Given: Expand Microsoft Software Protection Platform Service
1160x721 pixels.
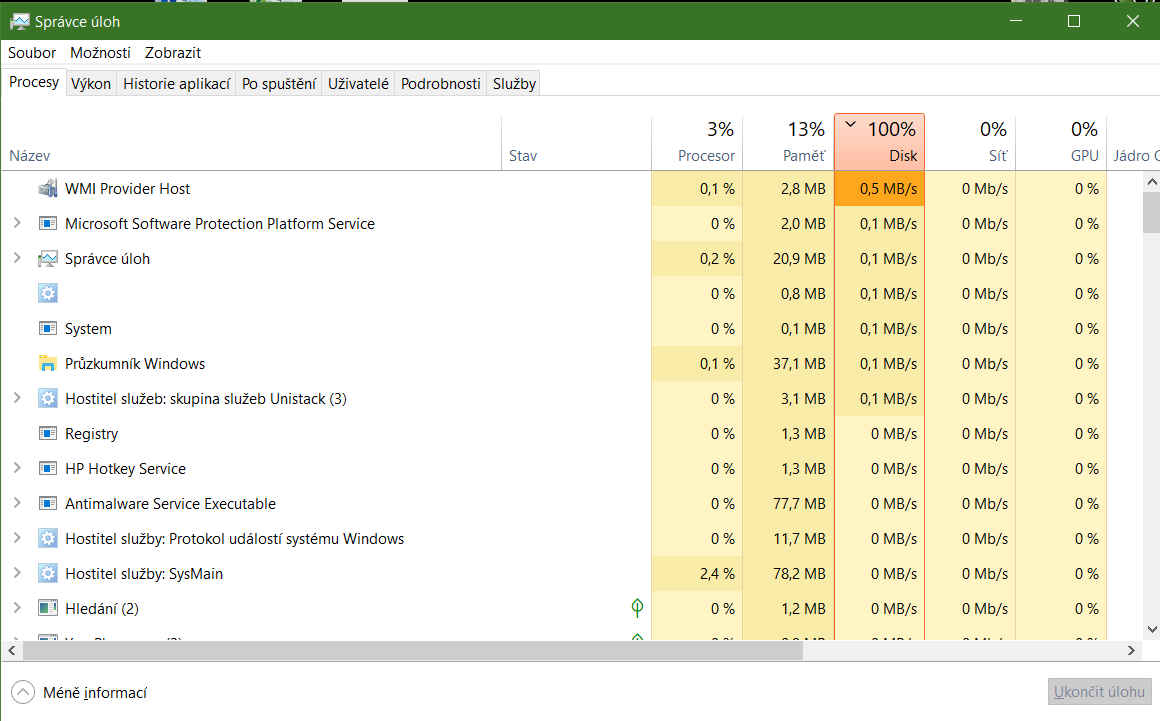Looking at the screenshot, I should (x=17, y=224).
